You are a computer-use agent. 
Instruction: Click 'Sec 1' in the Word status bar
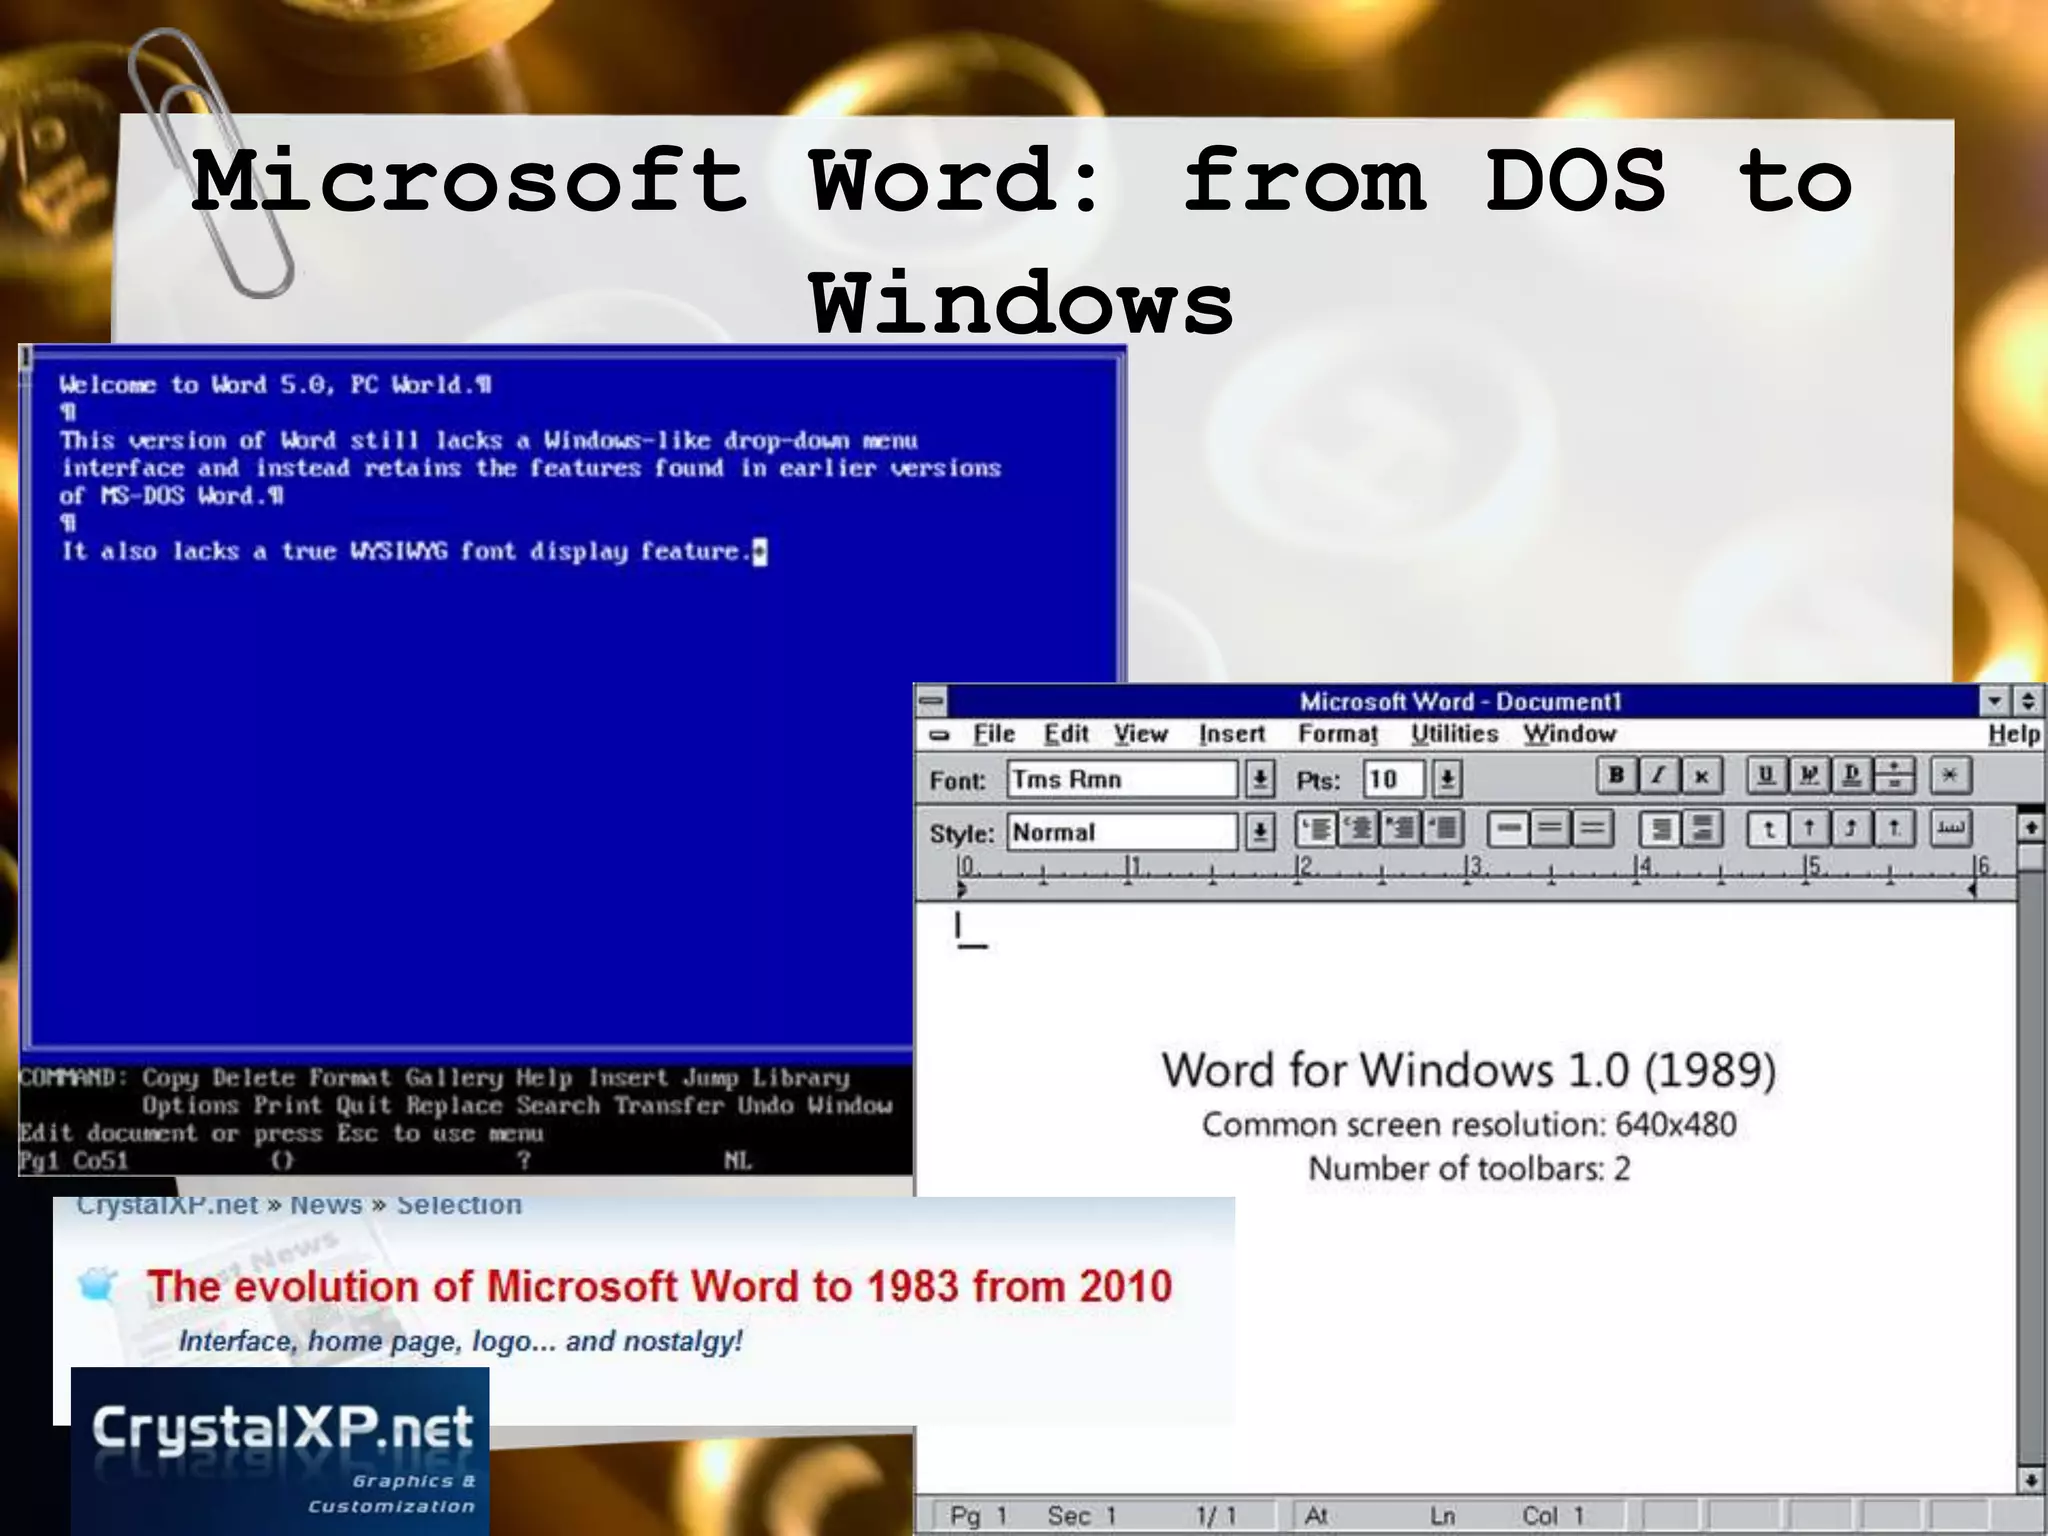pos(1082,1516)
